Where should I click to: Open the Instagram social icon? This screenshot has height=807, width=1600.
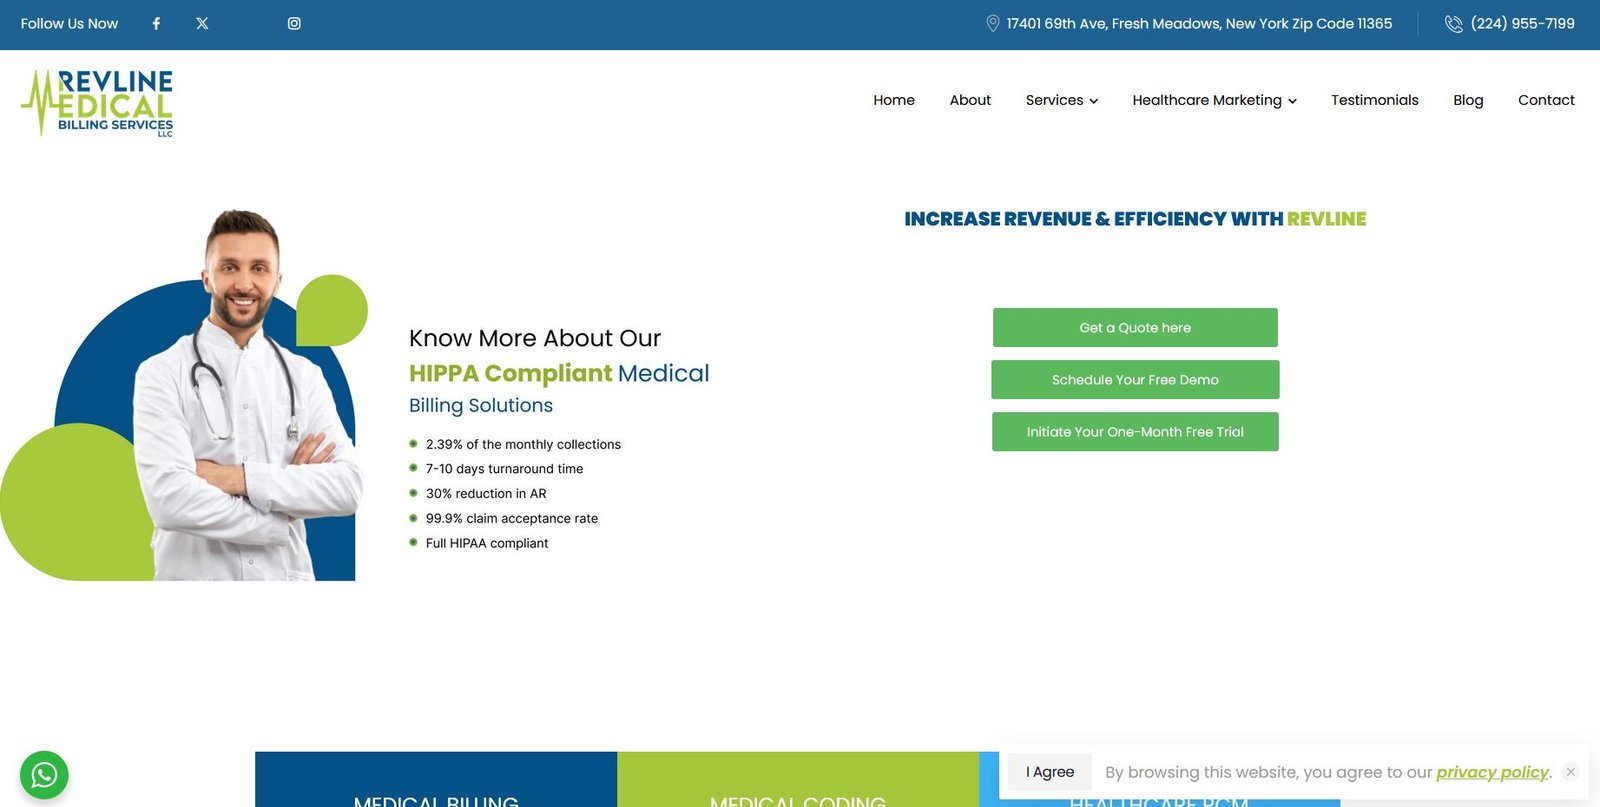click(294, 24)
